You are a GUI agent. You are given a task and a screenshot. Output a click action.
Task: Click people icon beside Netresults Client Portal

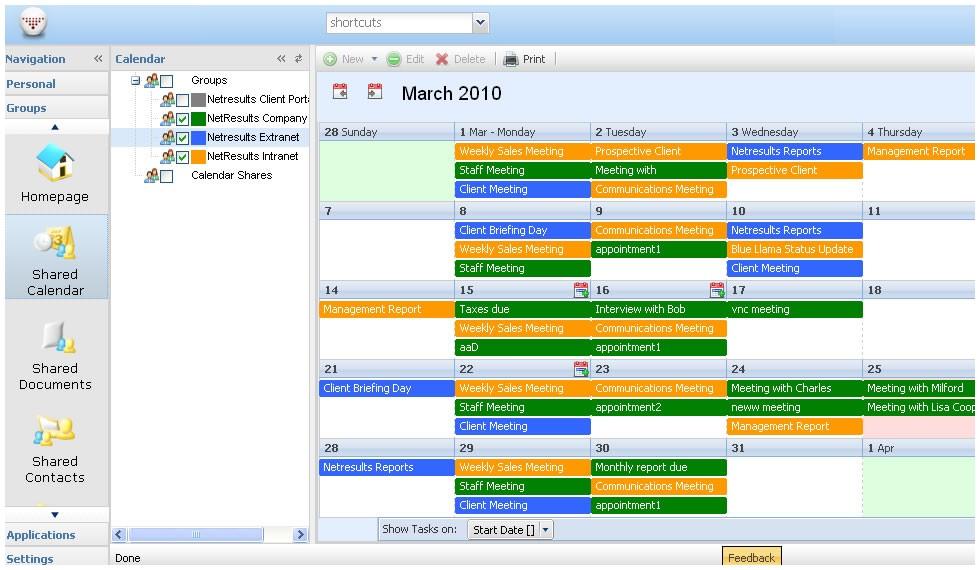tap(168, 99)
